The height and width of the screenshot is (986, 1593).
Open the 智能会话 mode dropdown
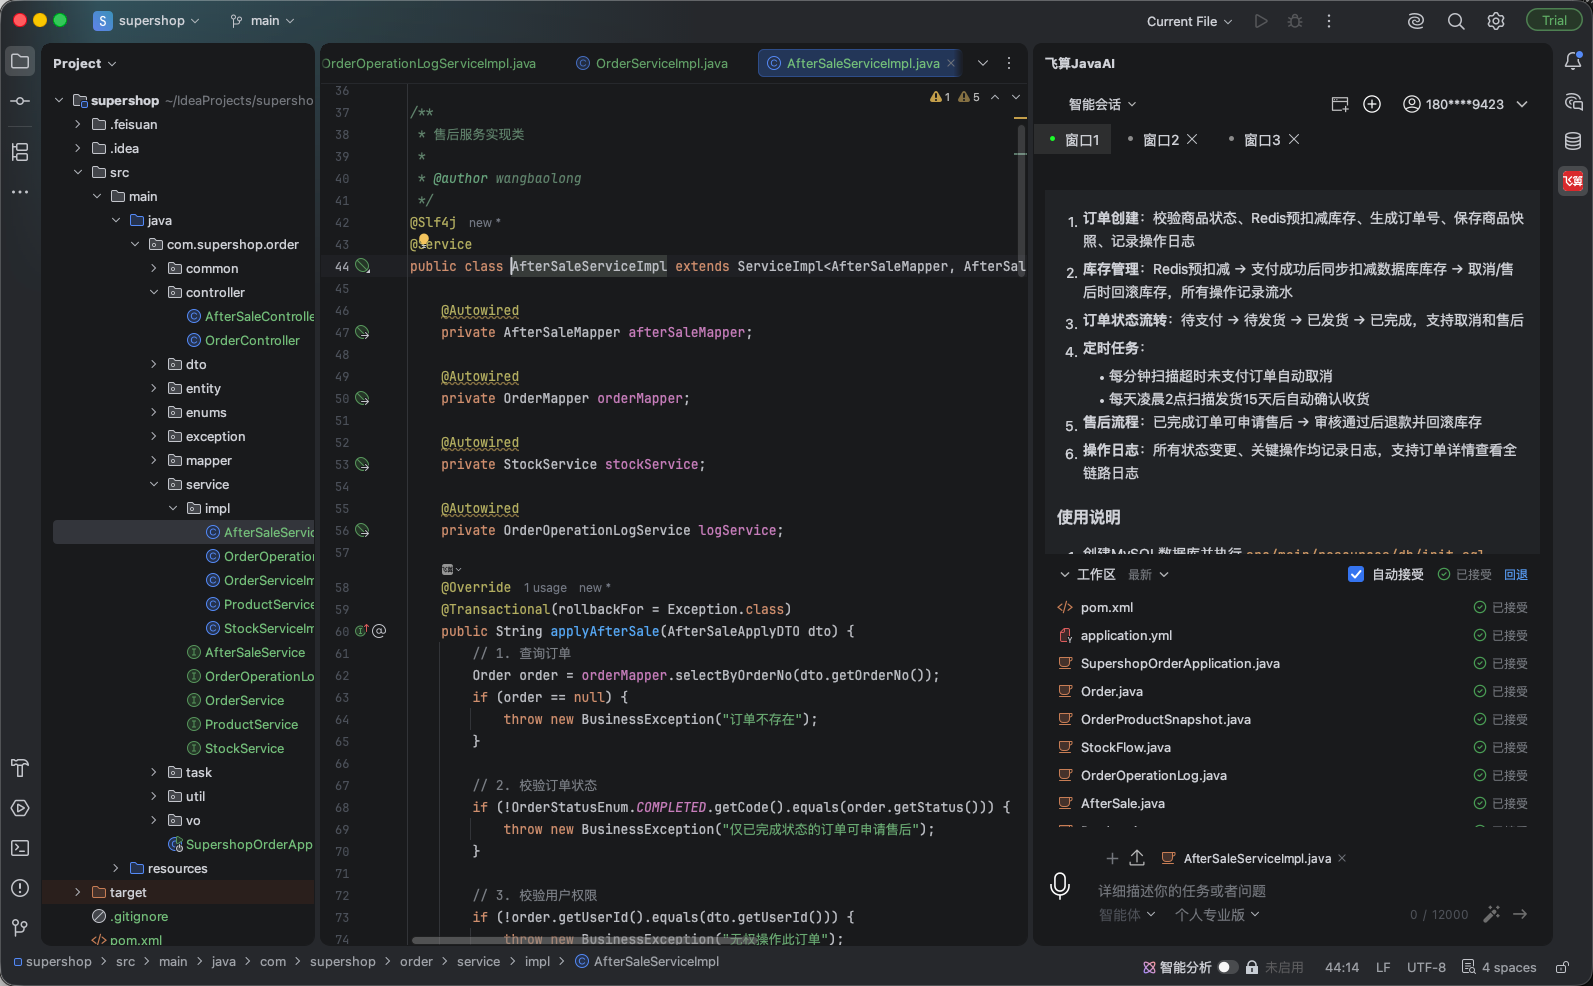pyautogui.click(x=1102, y=104)
